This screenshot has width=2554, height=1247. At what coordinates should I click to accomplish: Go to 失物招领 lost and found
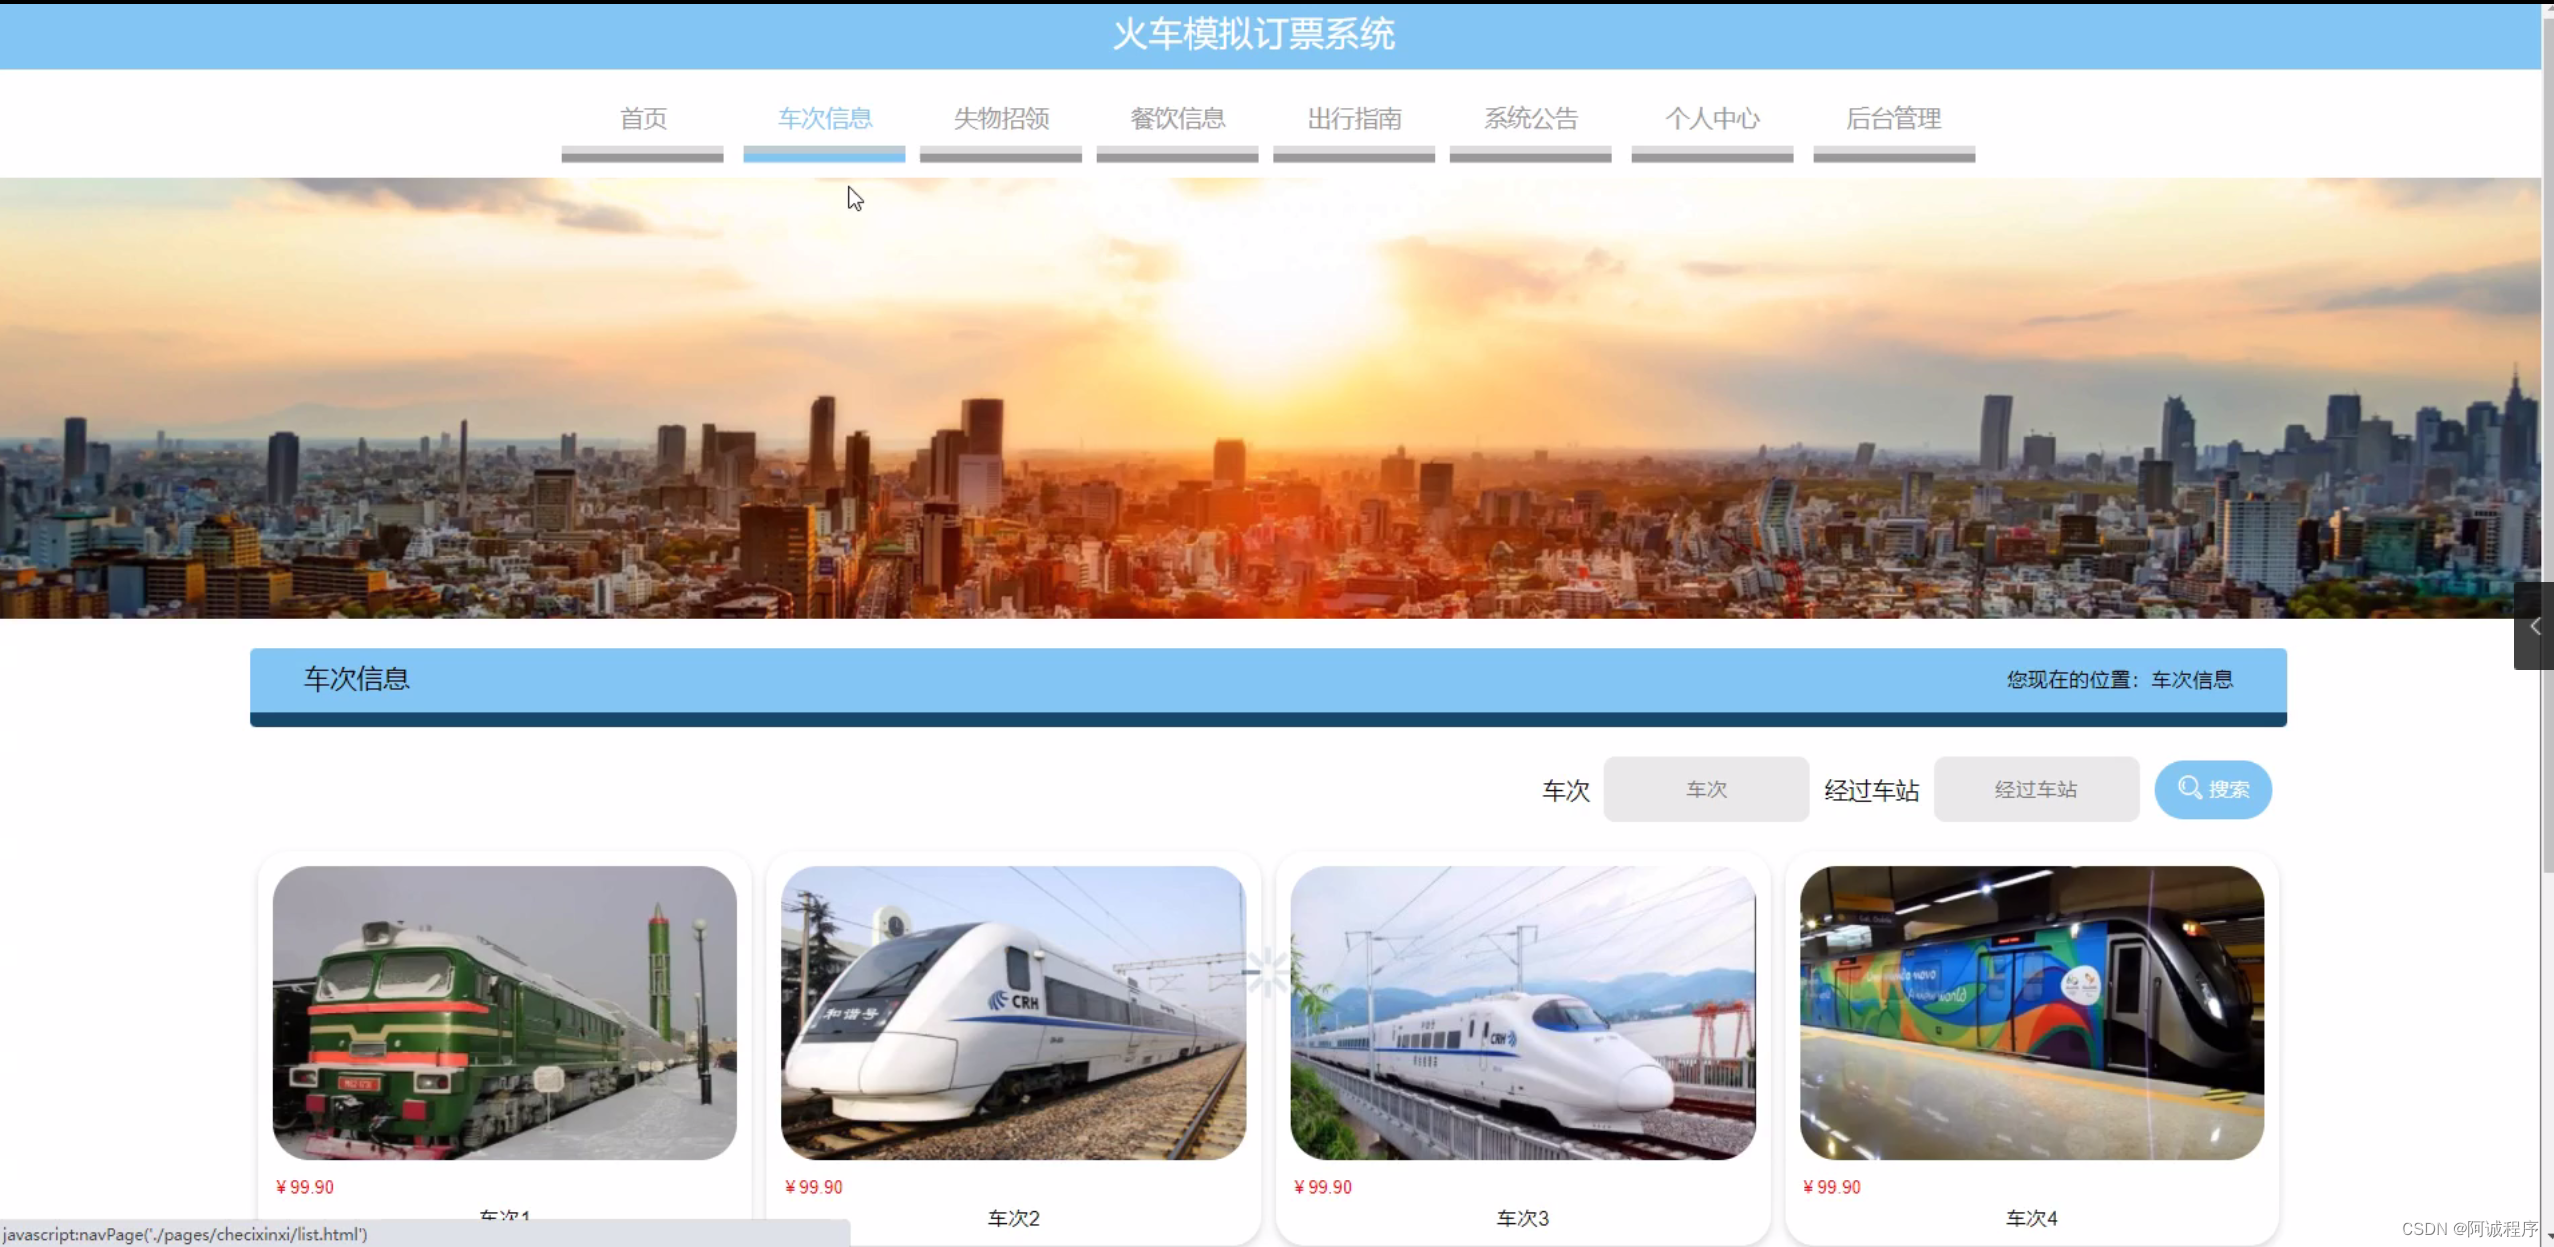(1001, 119)
